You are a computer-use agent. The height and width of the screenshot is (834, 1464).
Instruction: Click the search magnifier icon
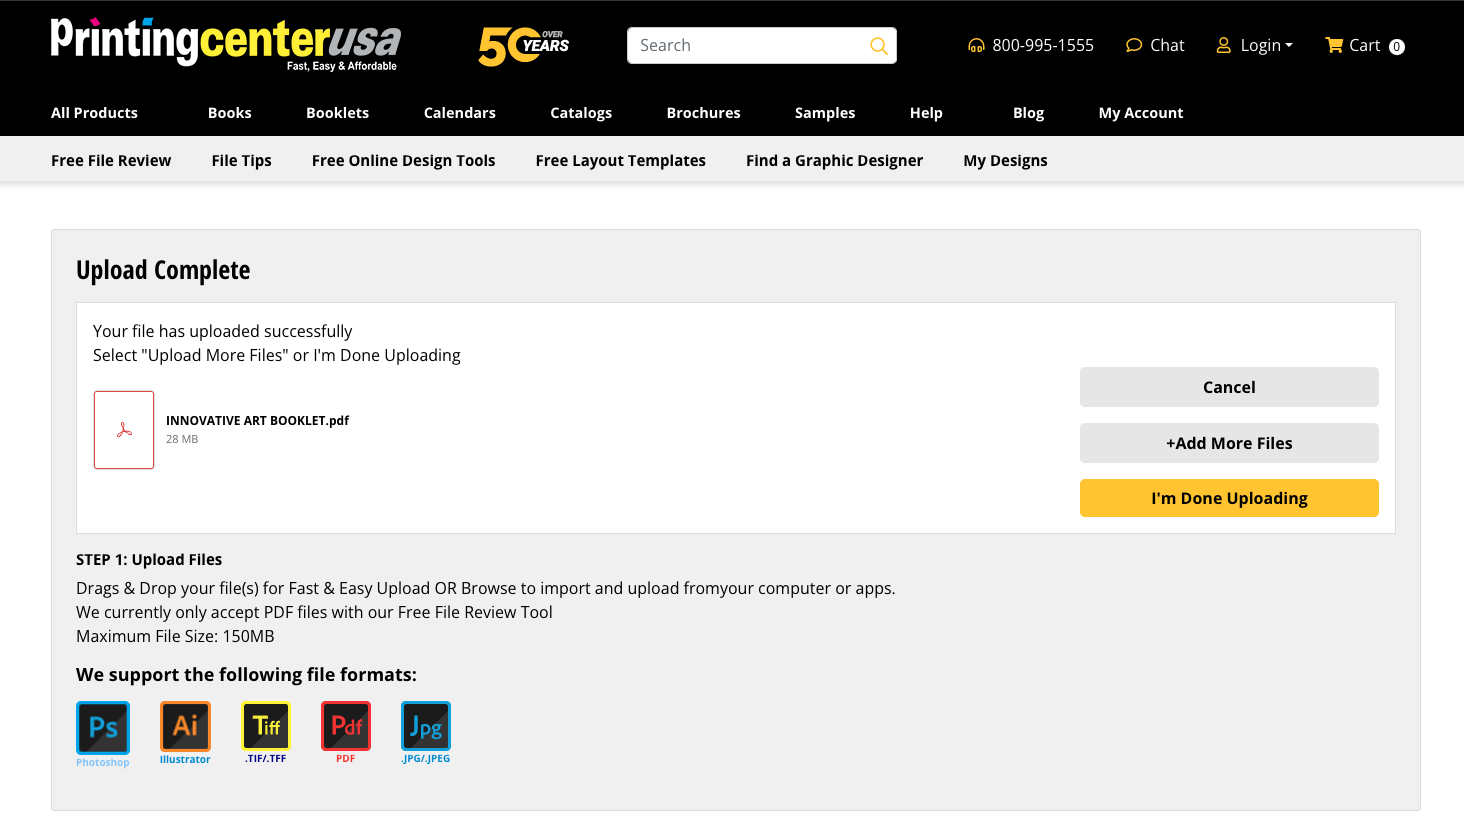[x=878, y=46]
